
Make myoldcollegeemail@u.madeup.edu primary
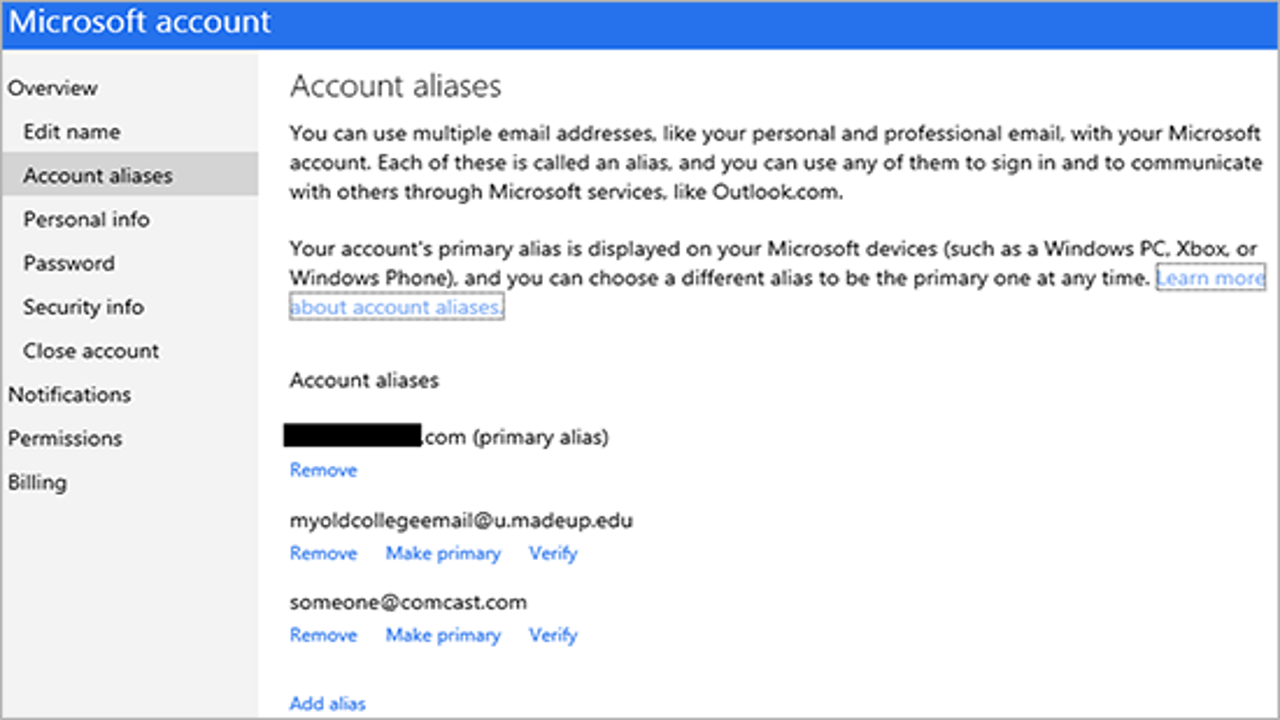click(x=443, y=553)
